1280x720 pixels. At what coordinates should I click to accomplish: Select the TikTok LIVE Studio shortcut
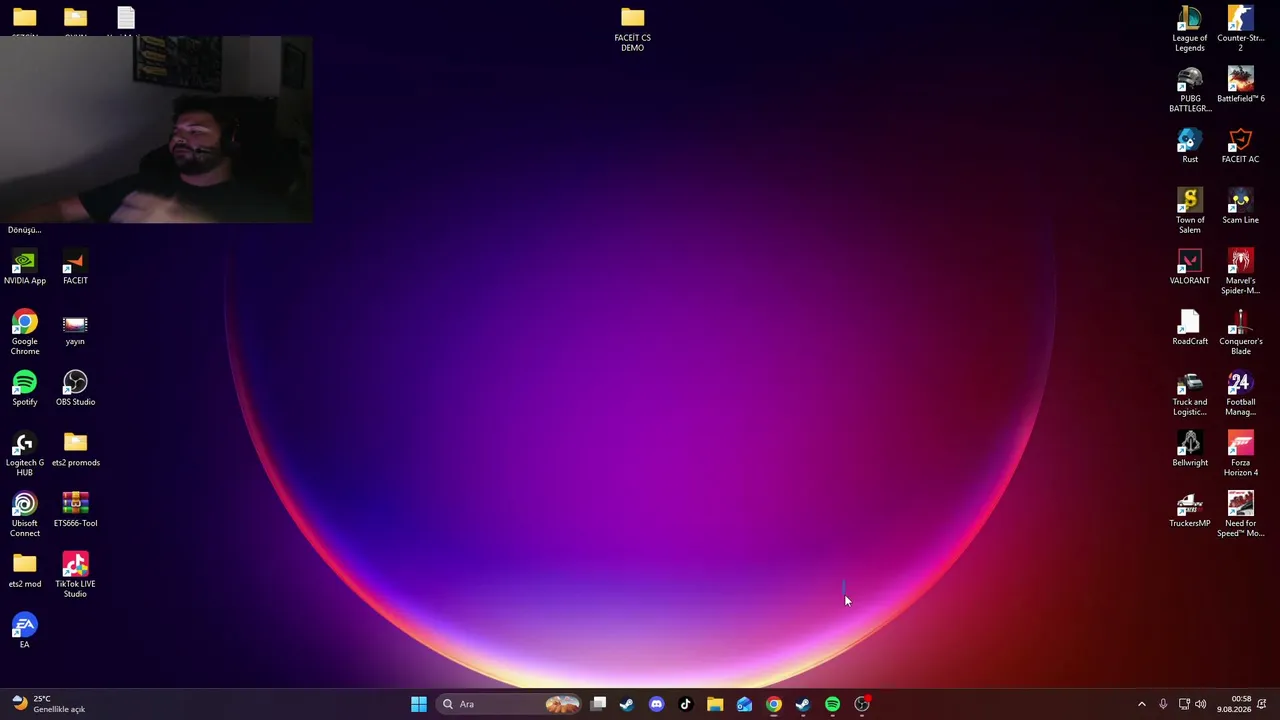[x=75, y=576]
